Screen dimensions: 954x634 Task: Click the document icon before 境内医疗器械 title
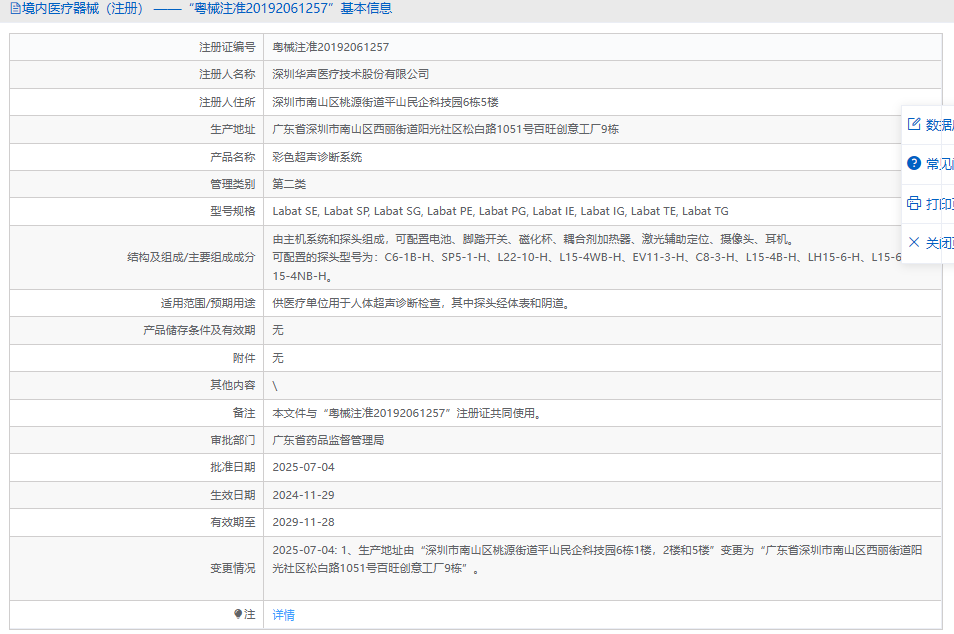pos(16,9)
